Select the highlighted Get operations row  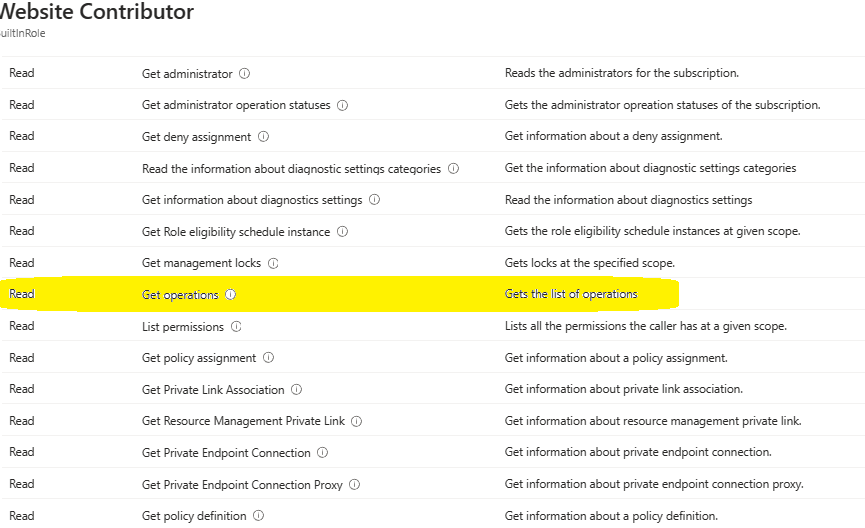point(432,294)
